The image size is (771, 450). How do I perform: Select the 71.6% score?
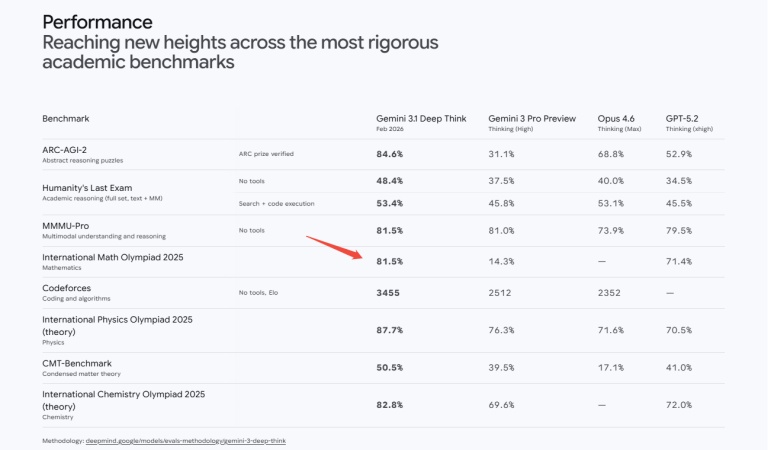(611, 330)
